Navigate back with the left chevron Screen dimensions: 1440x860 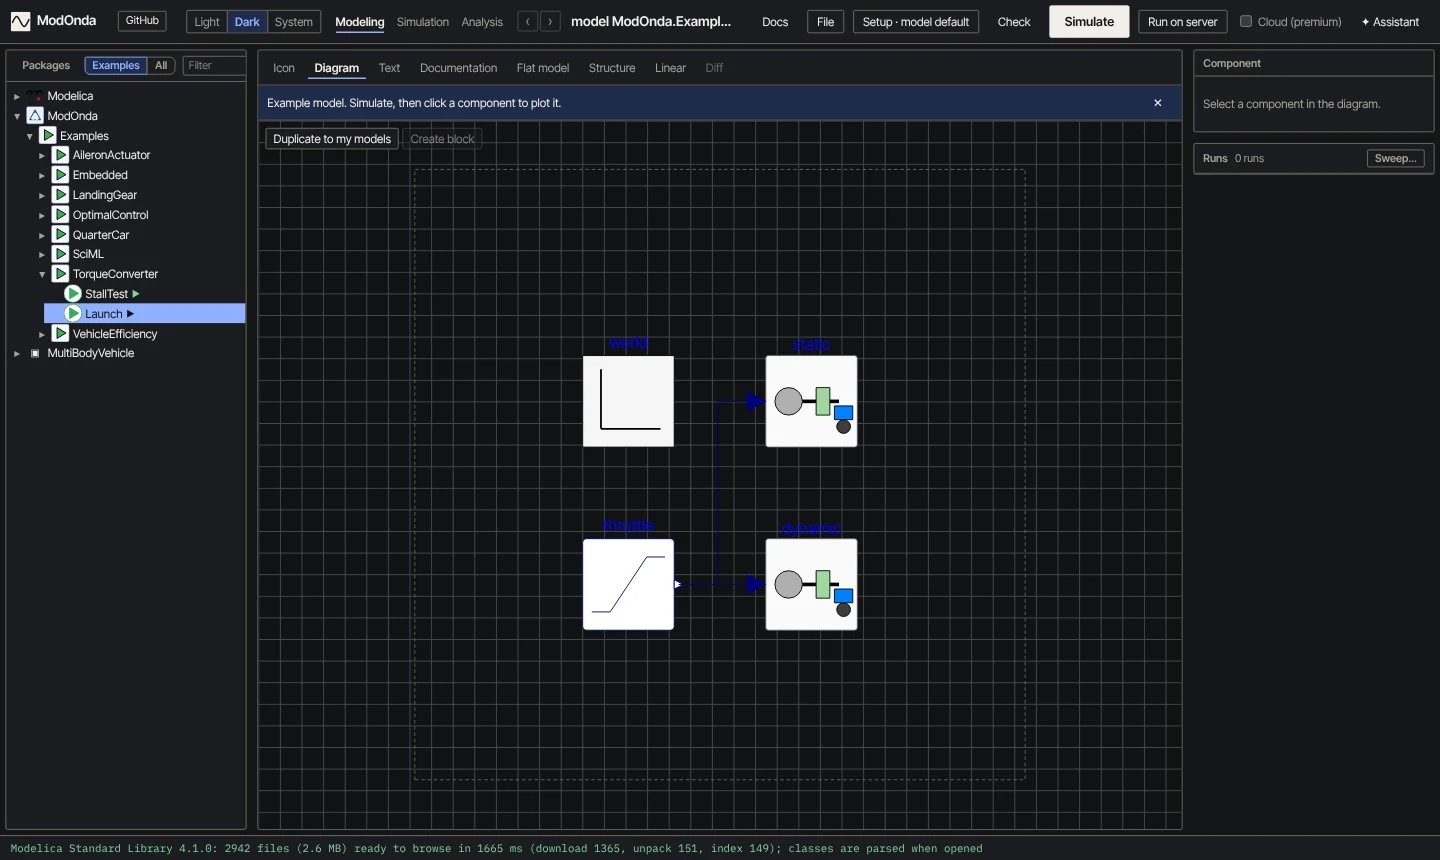pyautogui.click(x=528, y=21)
